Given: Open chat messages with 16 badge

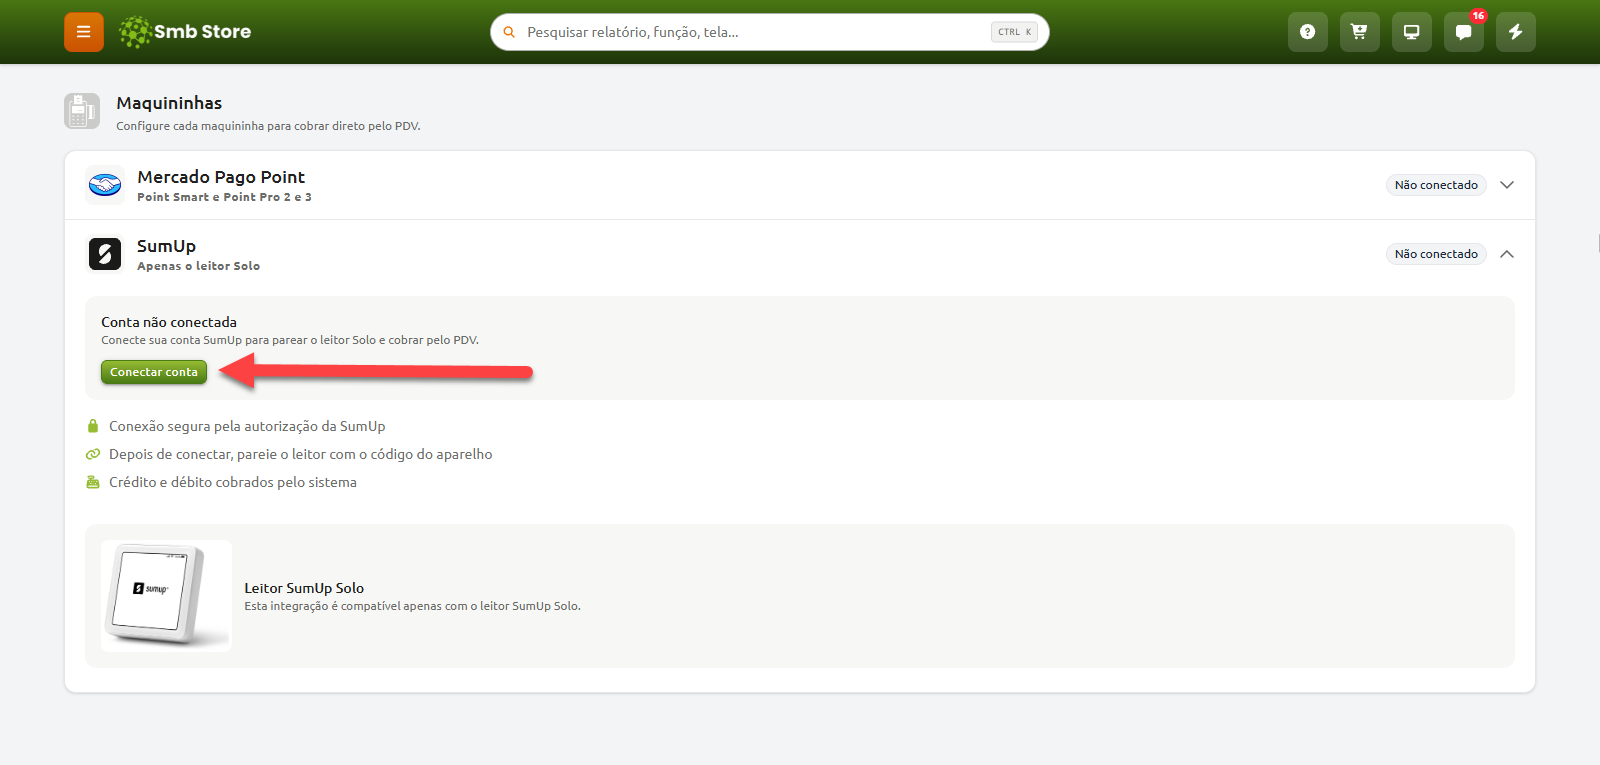Looking at the screenshot, I should pos(1463,32).
